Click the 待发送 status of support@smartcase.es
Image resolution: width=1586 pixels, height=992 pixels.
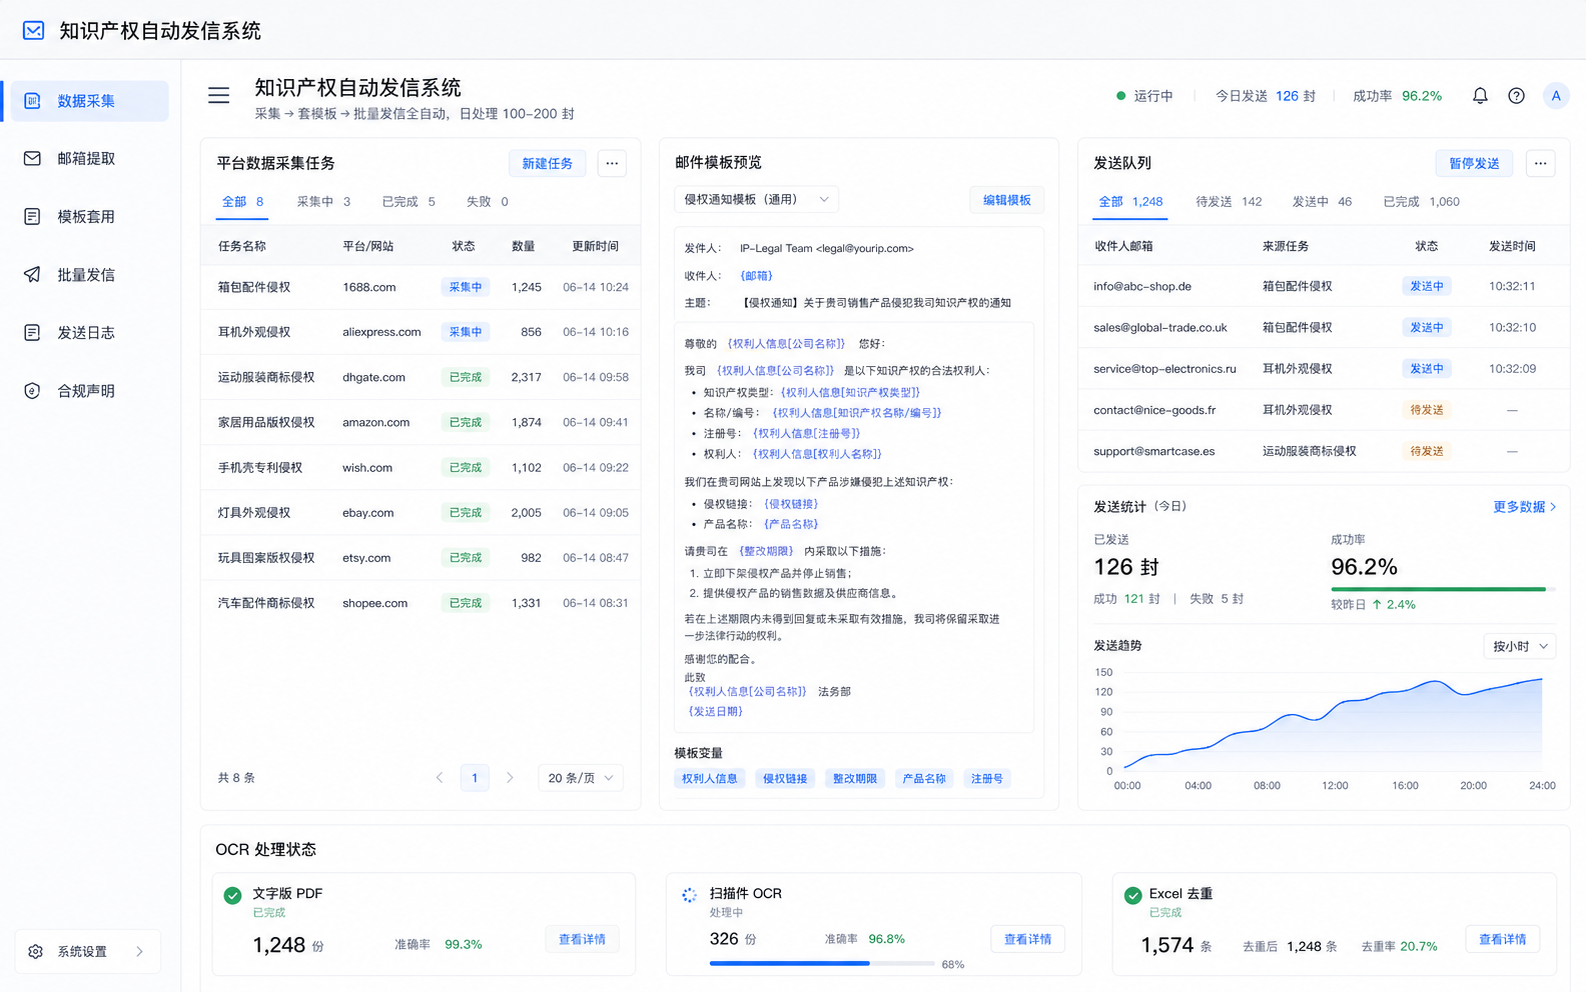click(x=1426, y=451)
